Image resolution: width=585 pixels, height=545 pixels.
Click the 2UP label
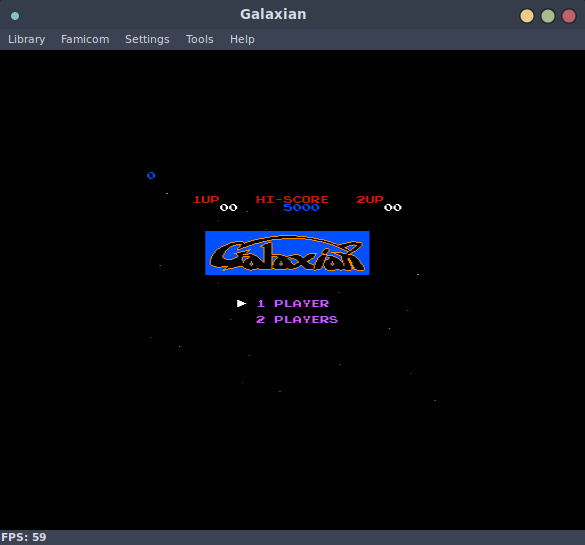(370, 199)
